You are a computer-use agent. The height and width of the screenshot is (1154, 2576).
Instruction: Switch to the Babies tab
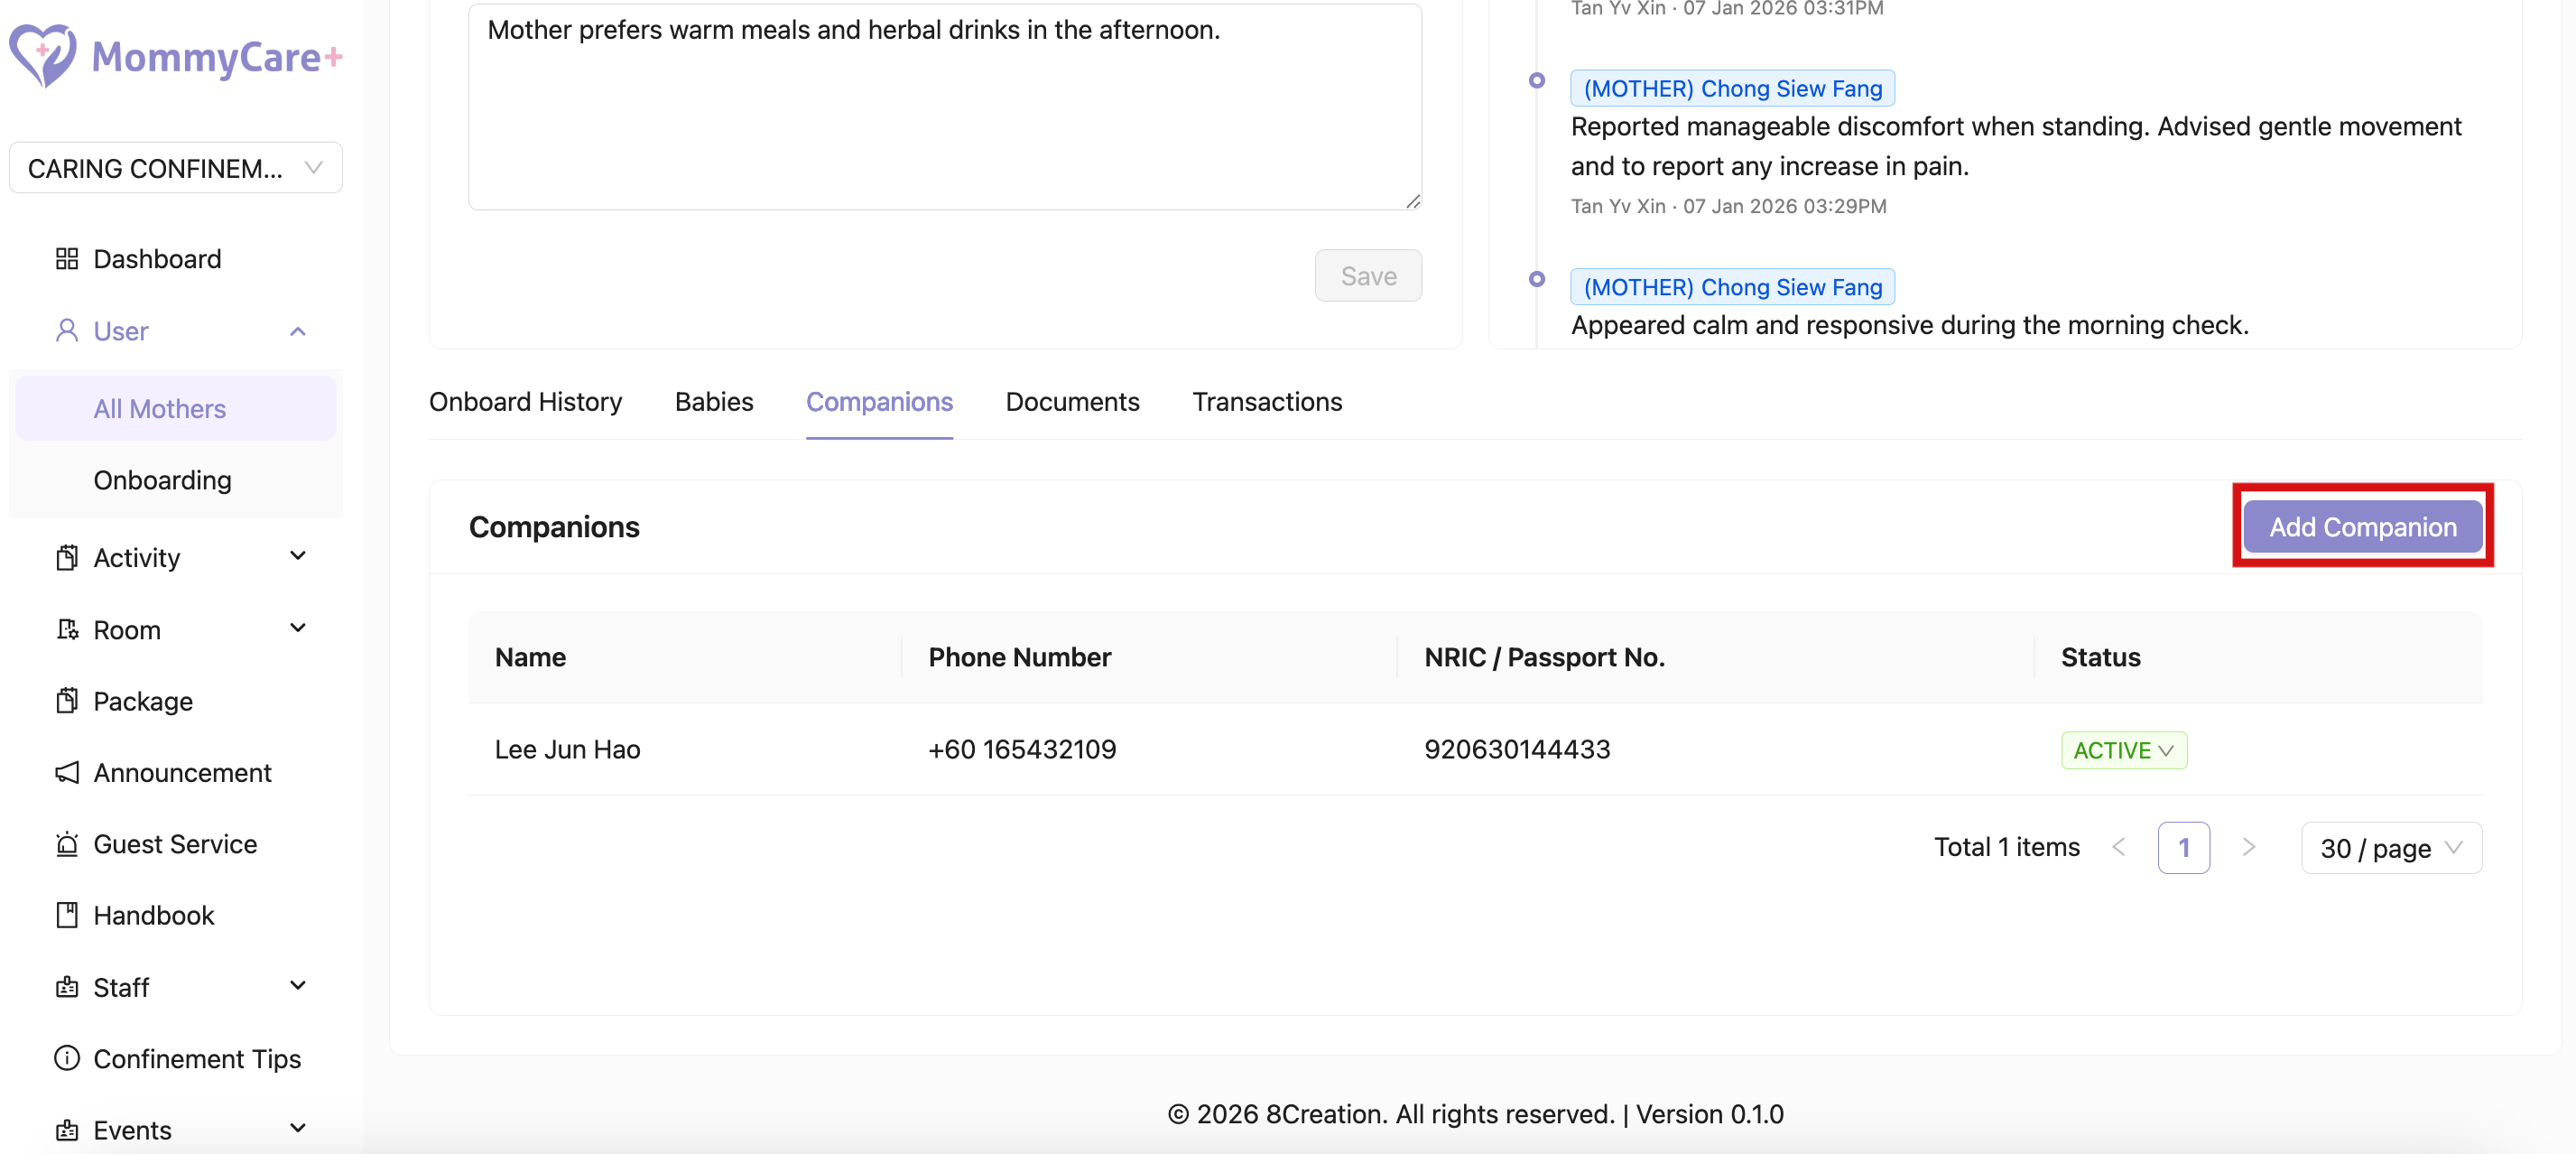713,402
